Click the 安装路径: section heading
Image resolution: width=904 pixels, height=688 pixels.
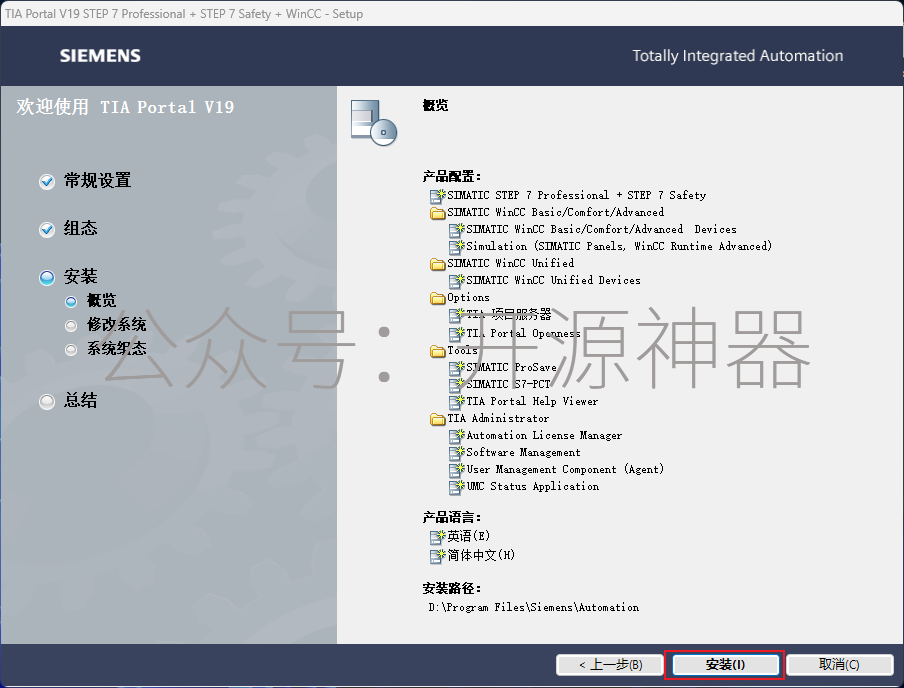[451, 588]
